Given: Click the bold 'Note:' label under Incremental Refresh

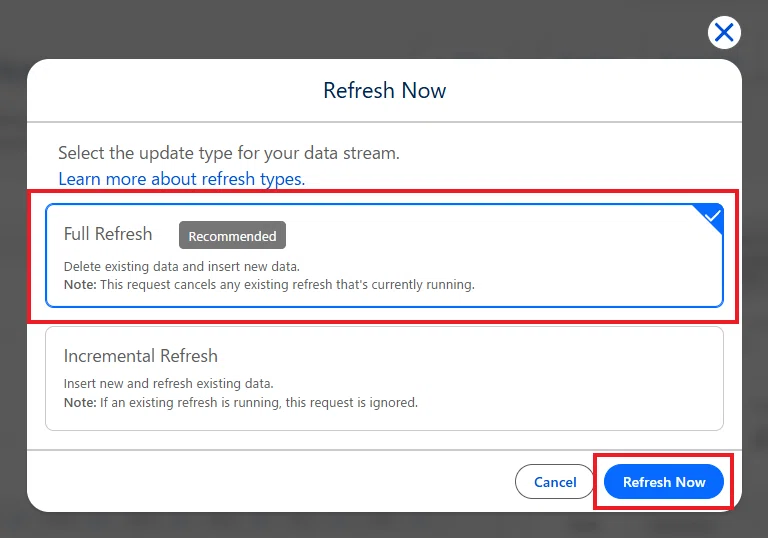Looking at the screenshot, I should [80, 402].
